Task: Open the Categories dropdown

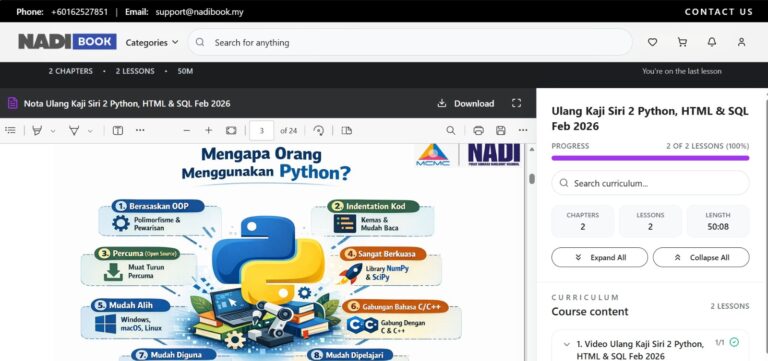Action: tap(152, 43)
